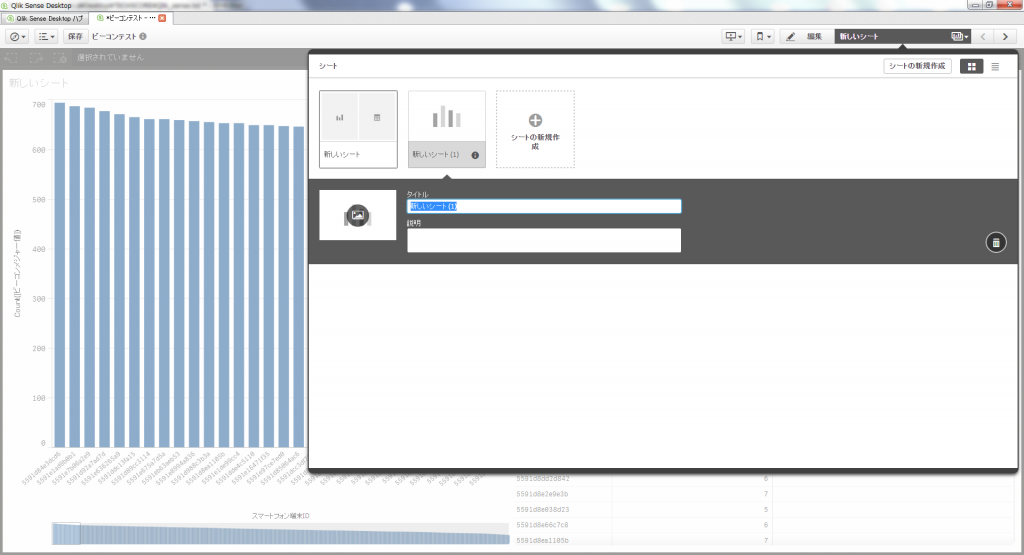Screen dimensions: 1024x555
Task: Open the storytelling monitor dropdown
Action: [x=734, y=37]
